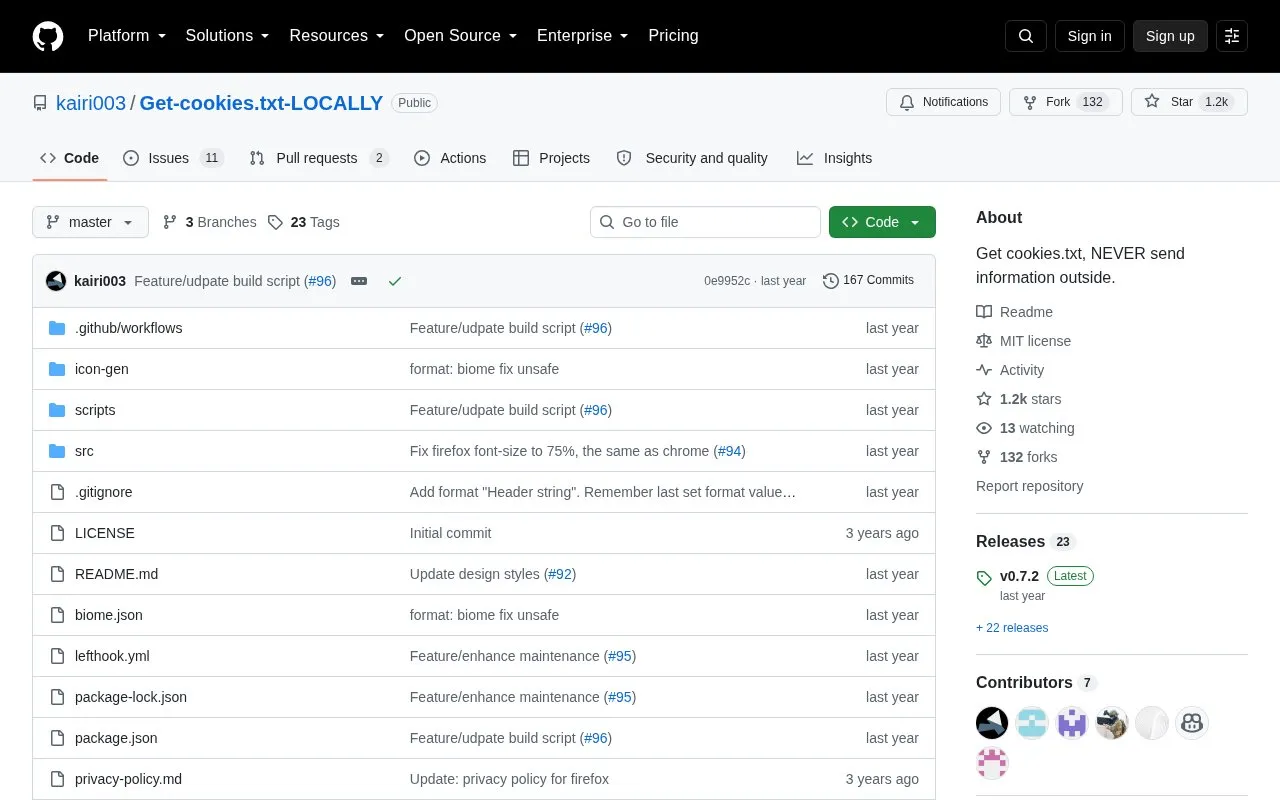Click the icon-gen folder icon

point(57,369)
